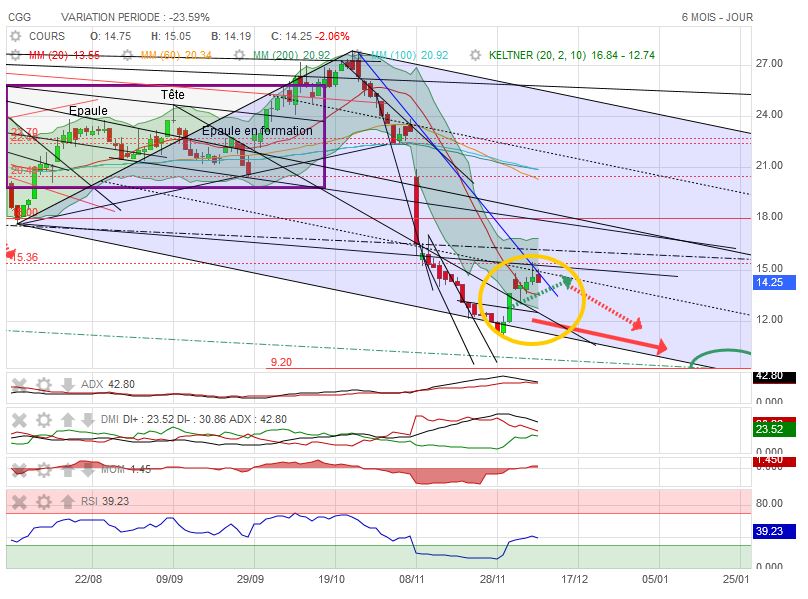Click the 08/11 date label
The image size is (808, 599).
[x=412, y=579]
